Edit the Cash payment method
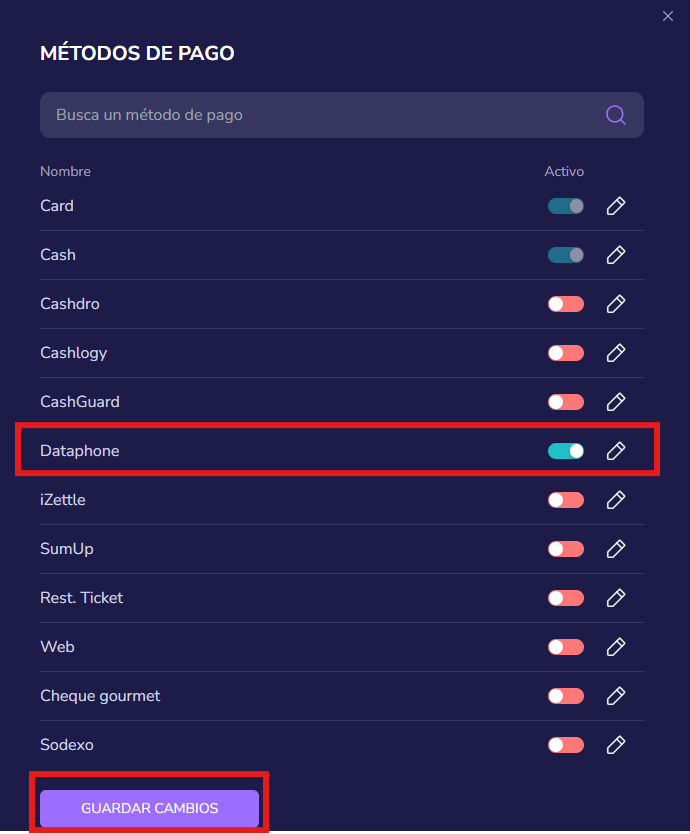 tap(616, 255)
